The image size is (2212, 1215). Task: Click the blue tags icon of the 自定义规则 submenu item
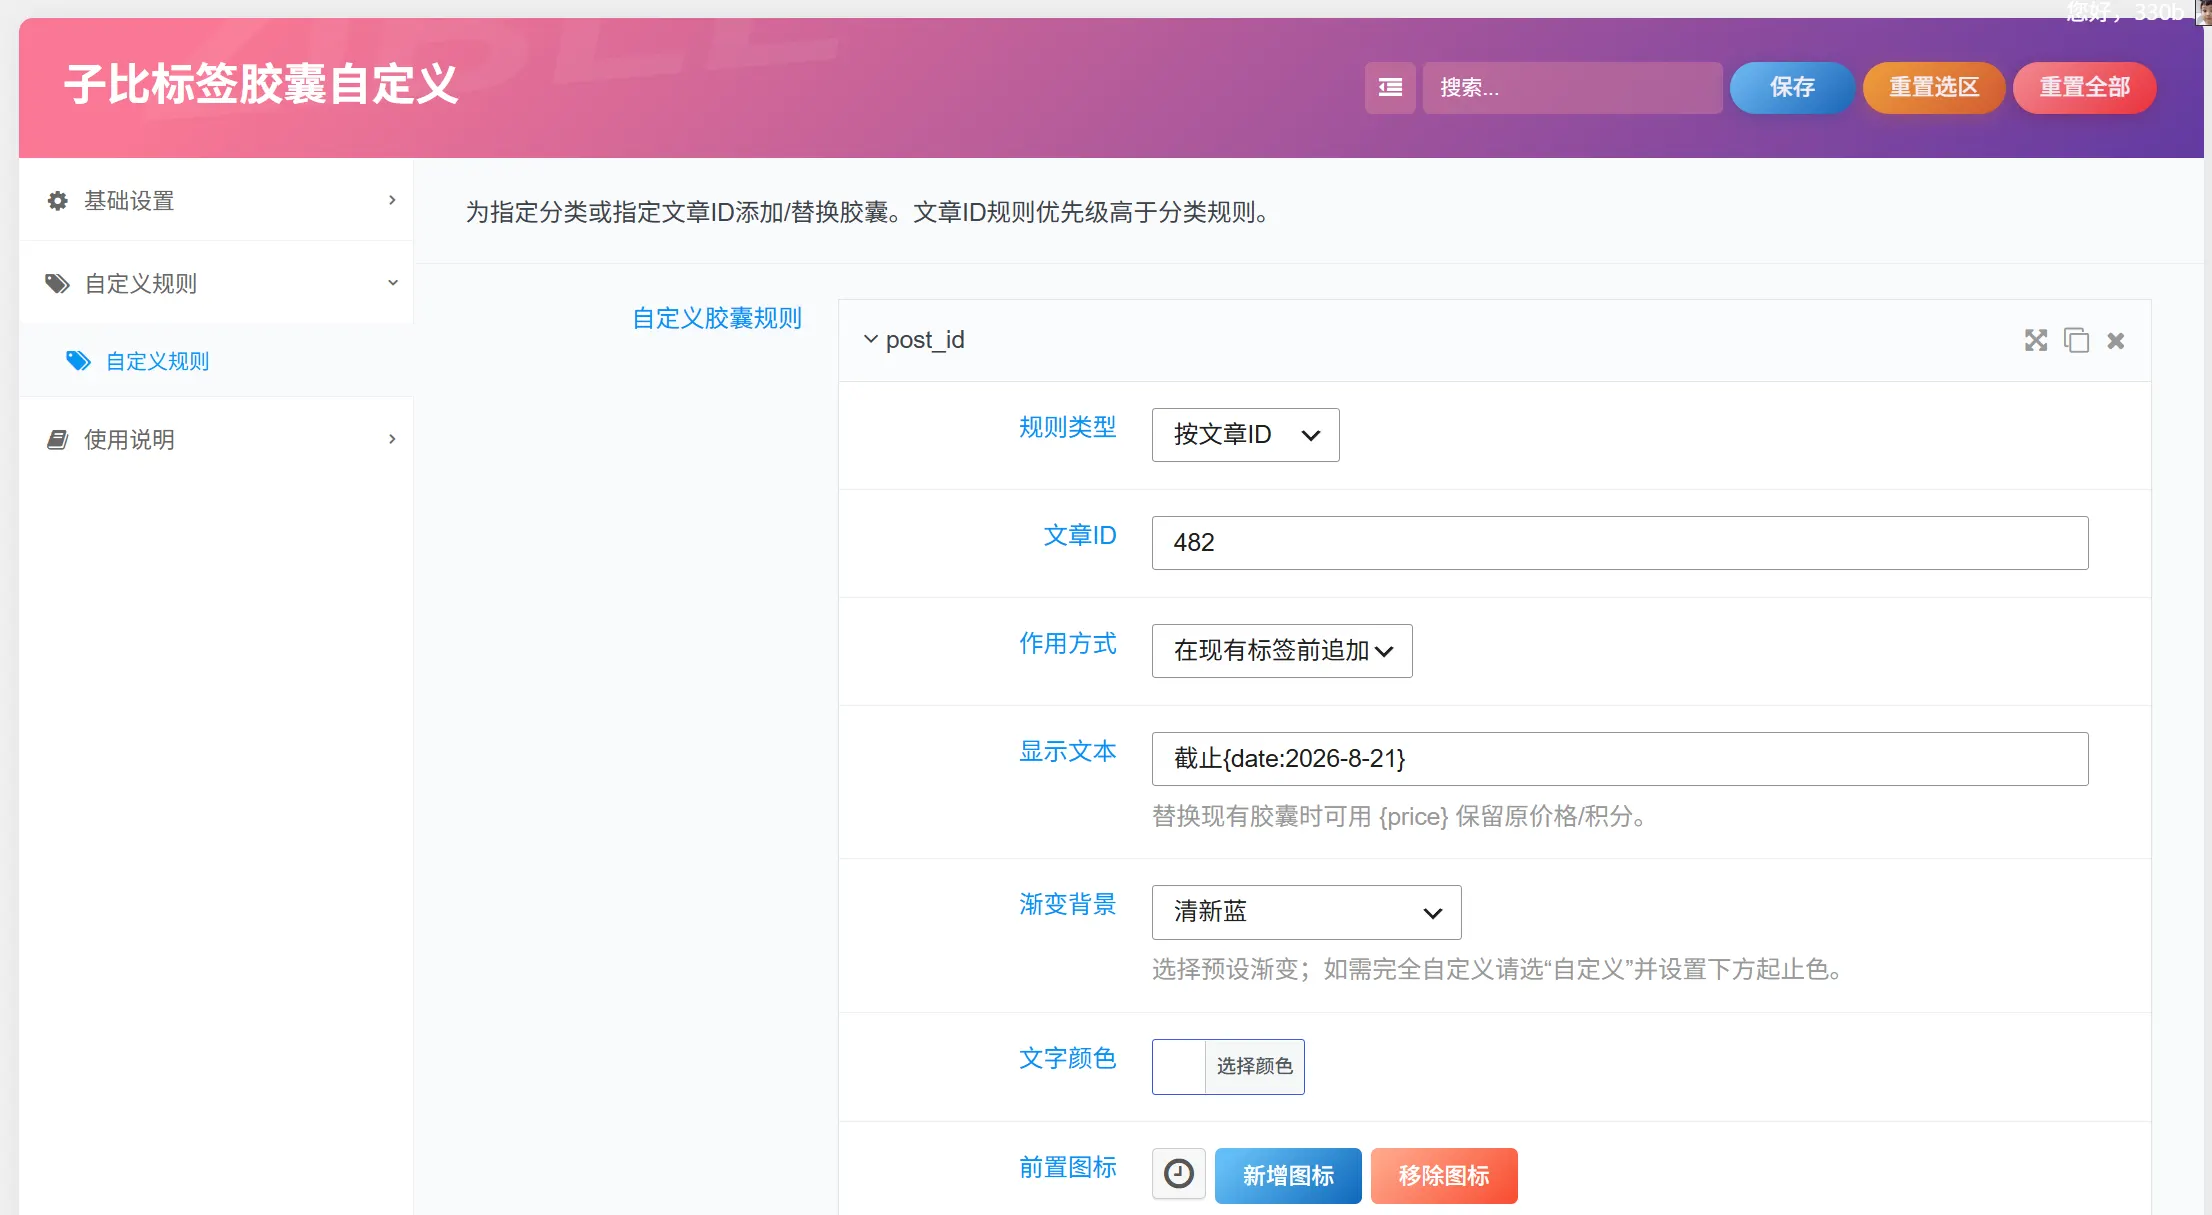[x=78, y=361]
